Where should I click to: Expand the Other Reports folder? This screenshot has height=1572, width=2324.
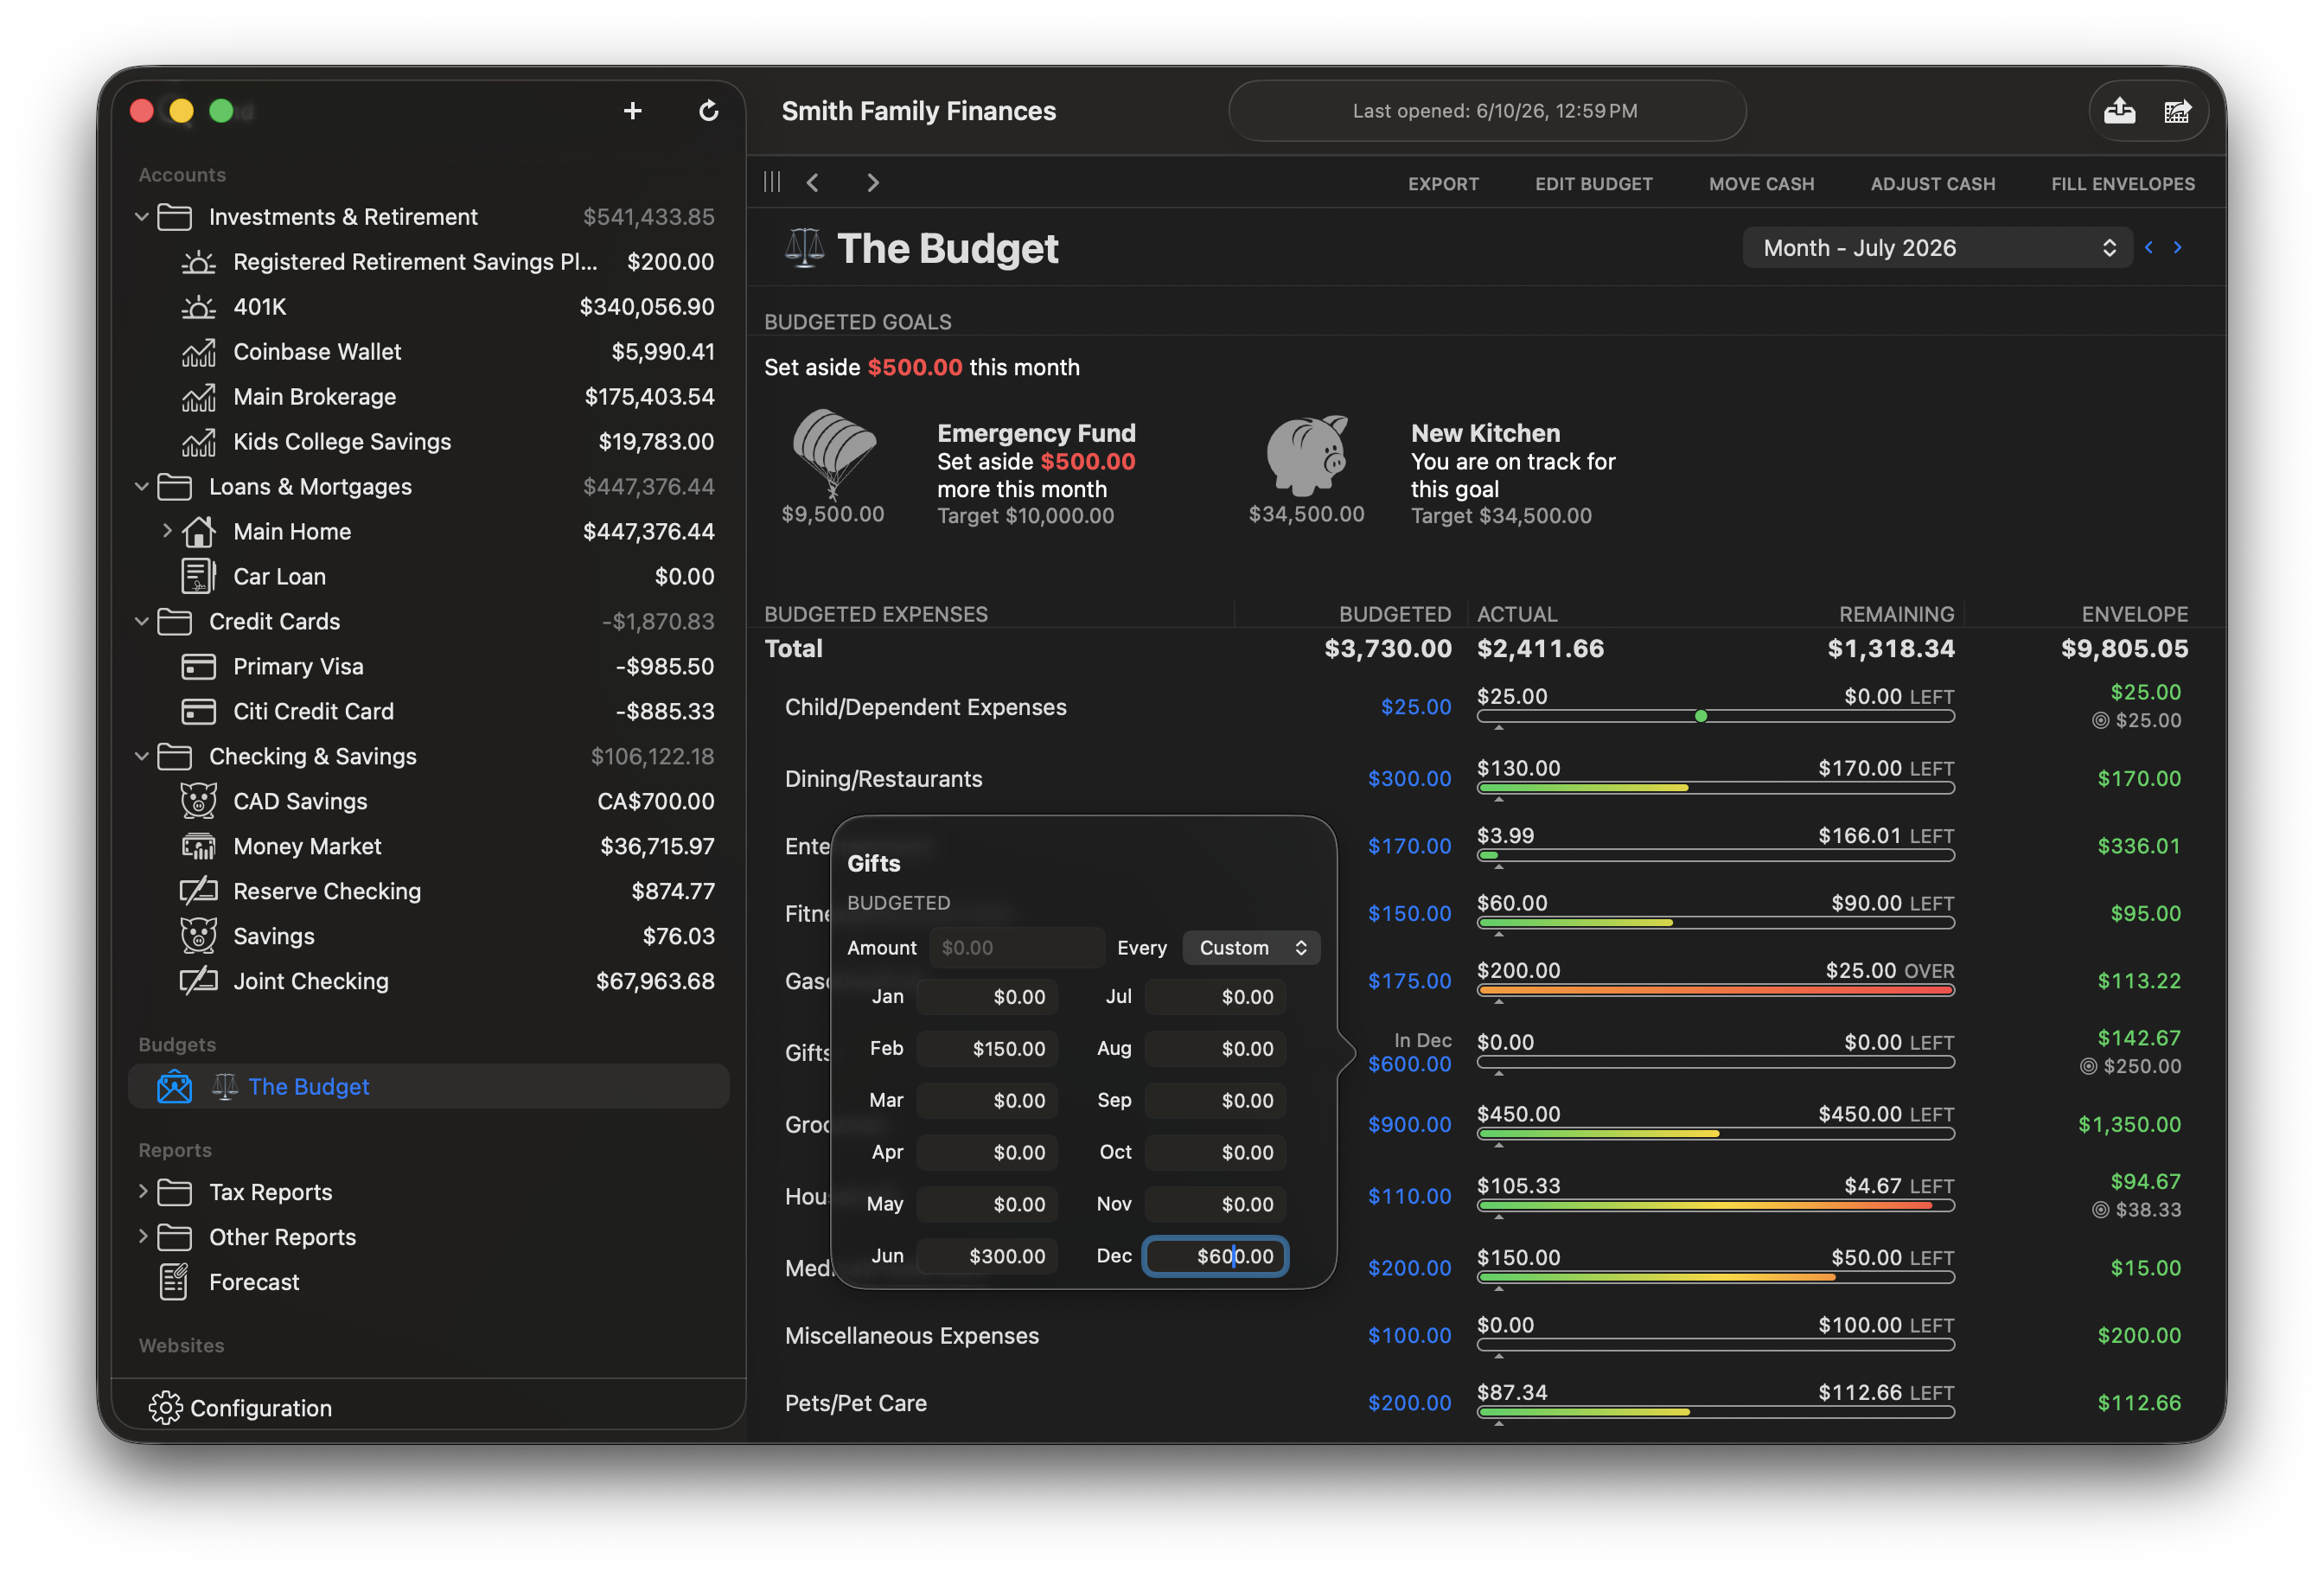pos(142,1237)
